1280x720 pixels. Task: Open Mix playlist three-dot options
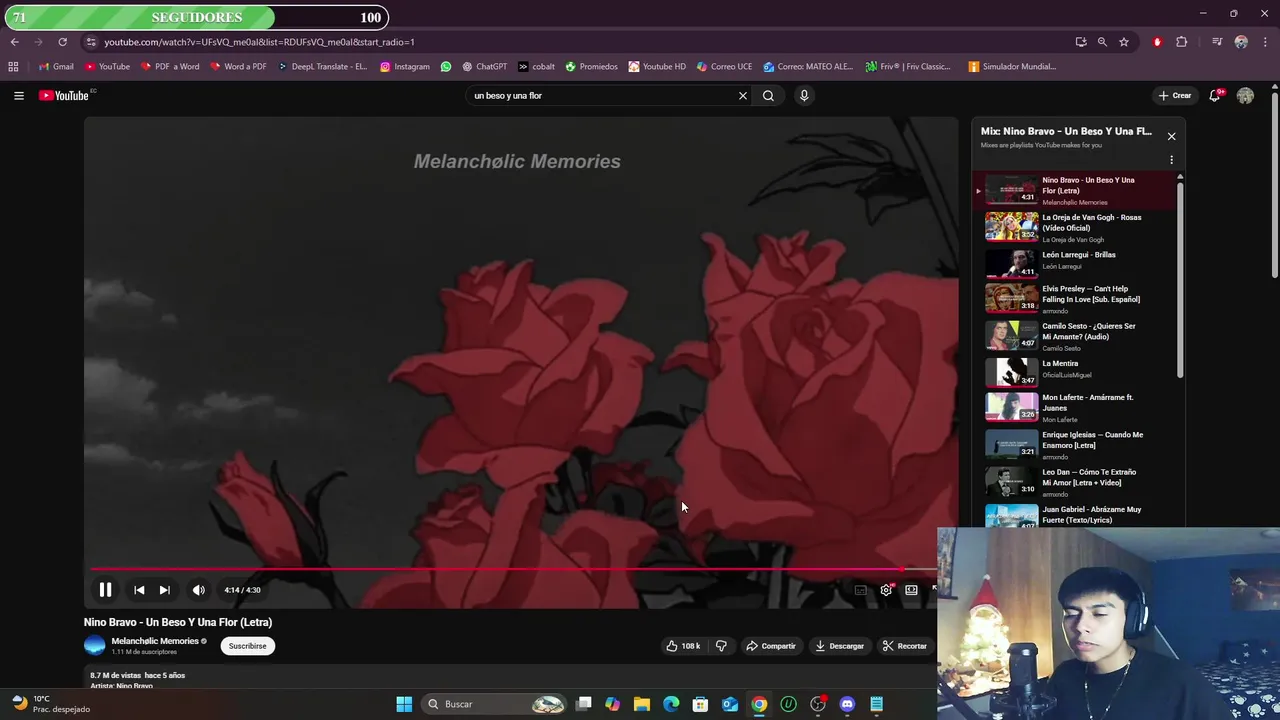(1171, 160)
